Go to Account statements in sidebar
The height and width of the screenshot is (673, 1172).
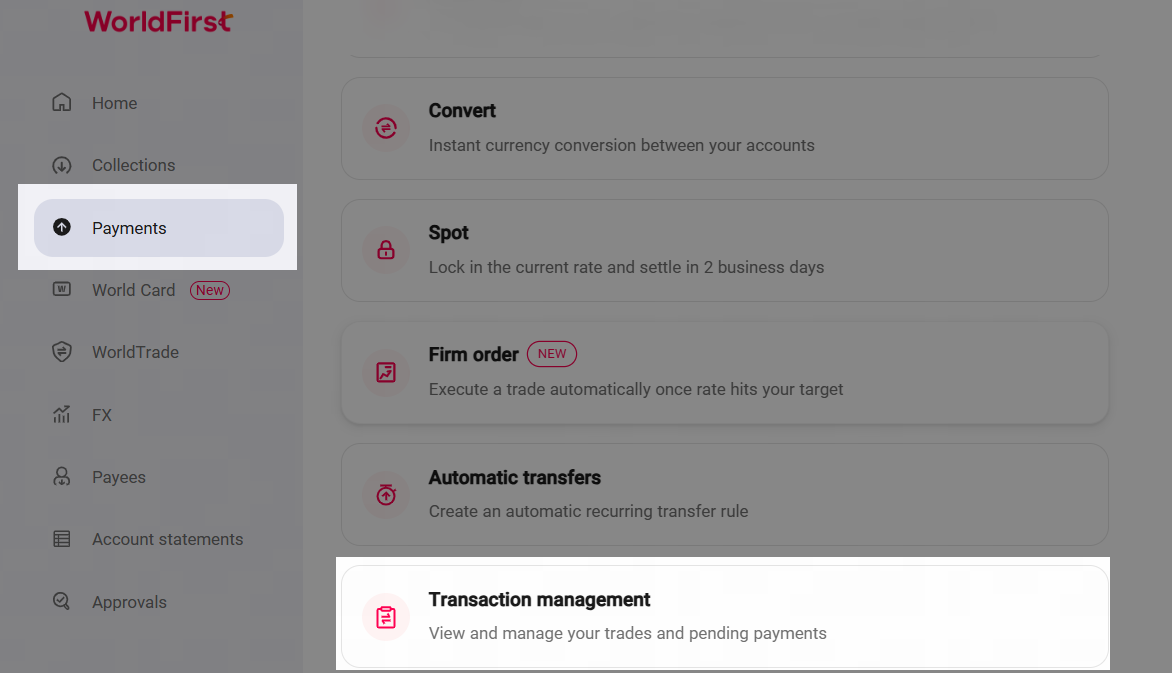pyautogui.click(x=167, y=539)
